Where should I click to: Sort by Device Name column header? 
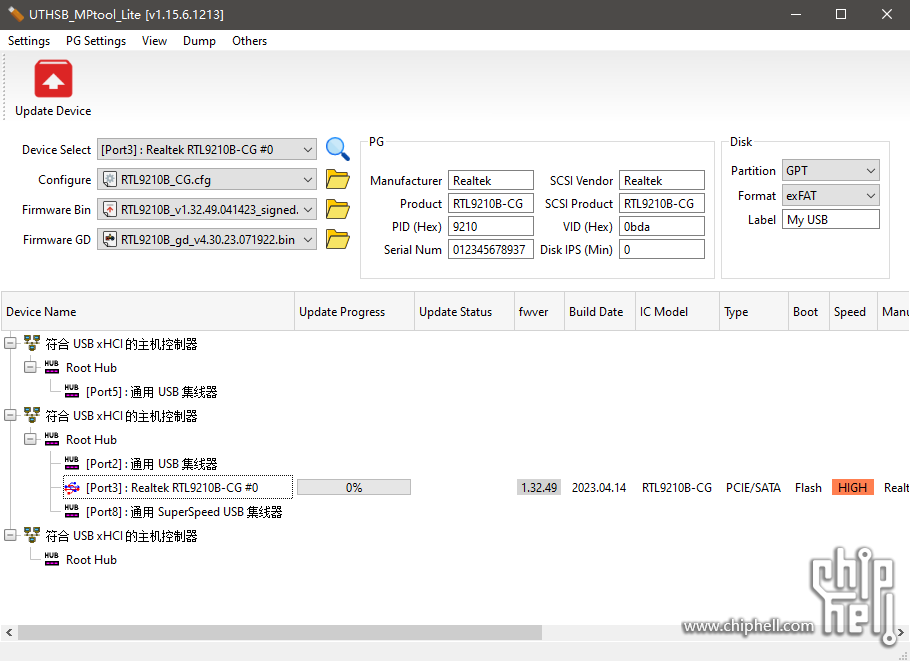click(148, 312)
